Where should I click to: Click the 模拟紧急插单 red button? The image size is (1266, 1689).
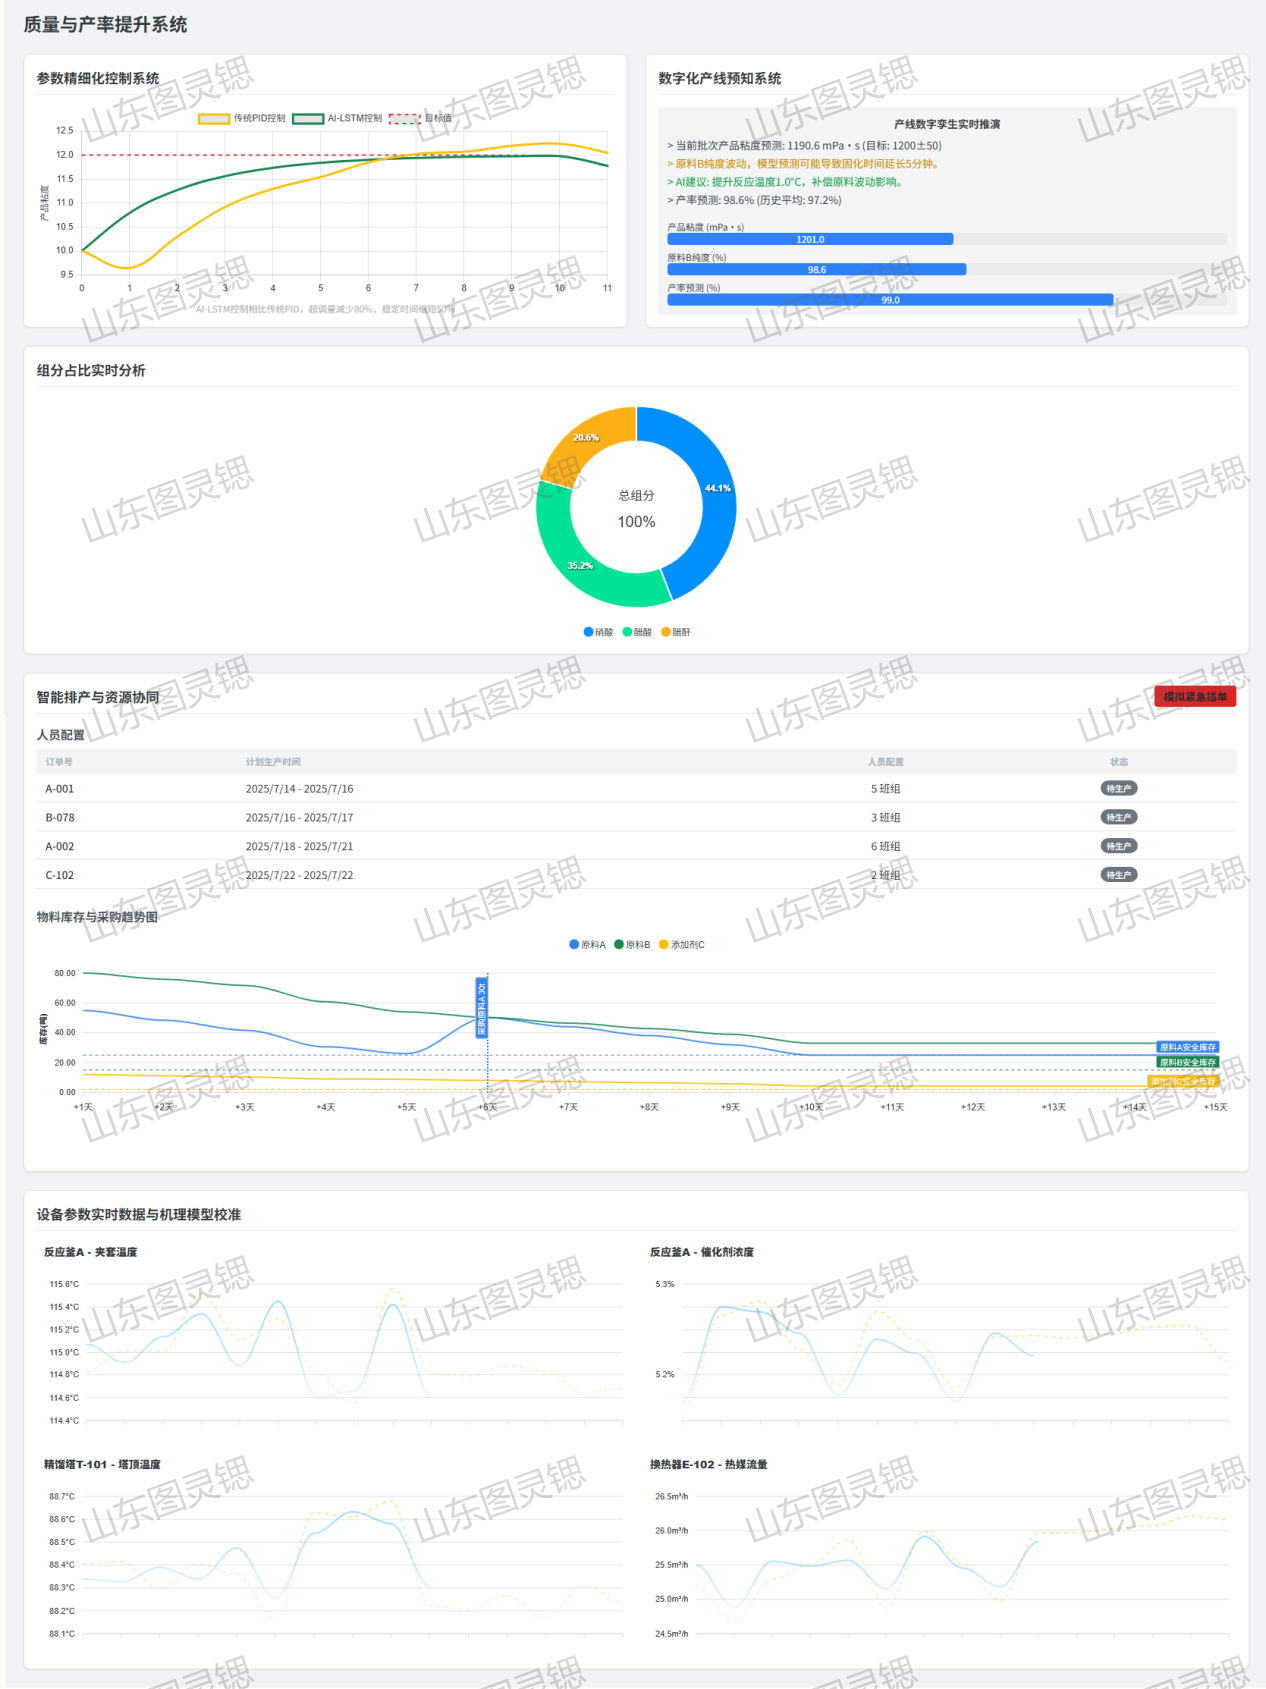1194,697
